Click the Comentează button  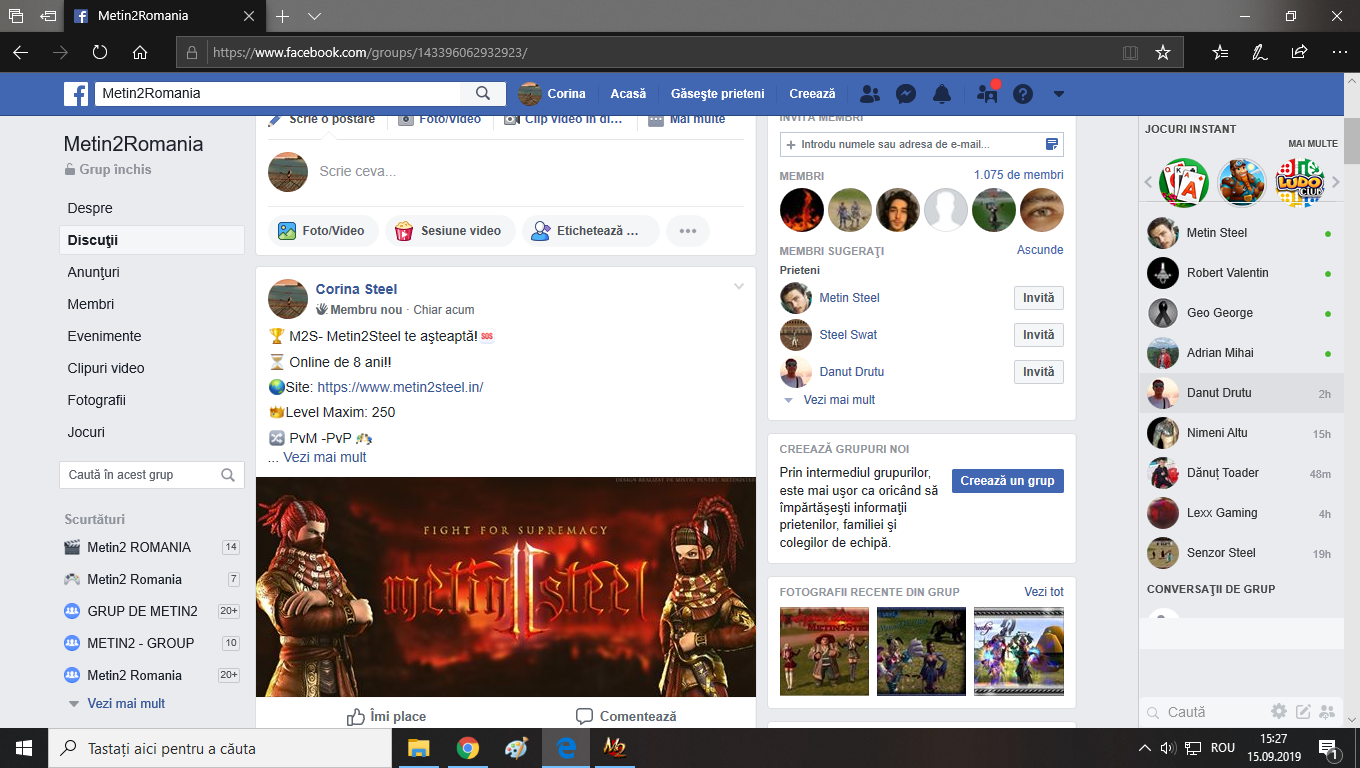626,716
